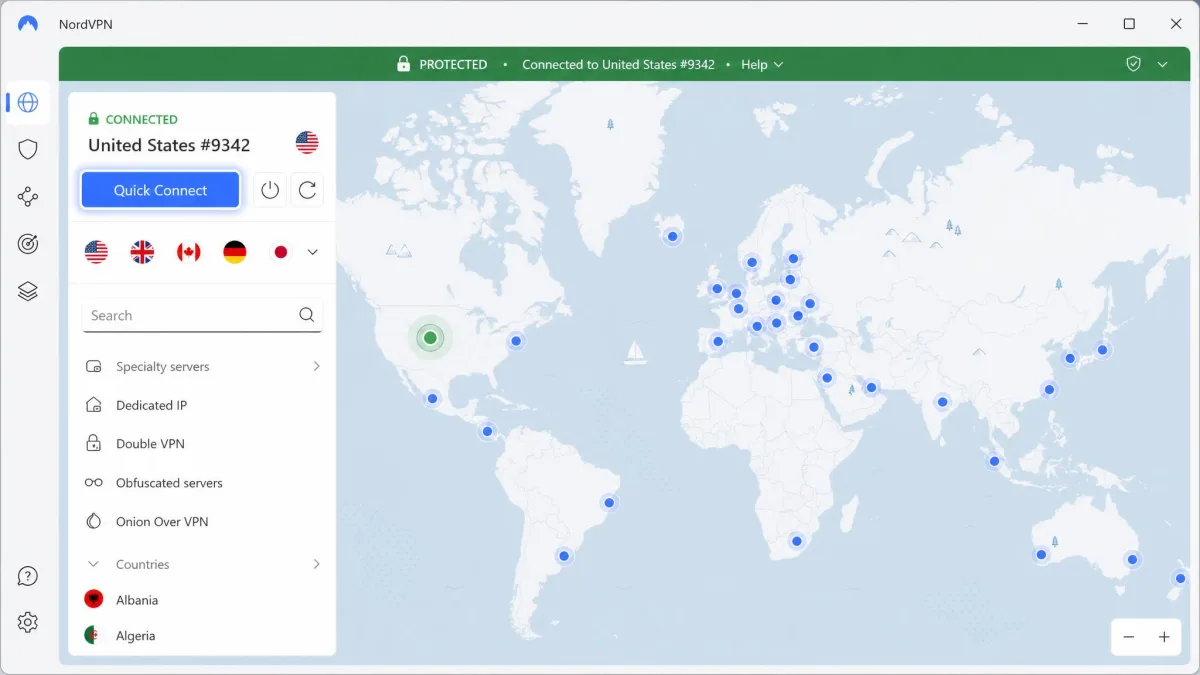This screenshot has height=675, width=1200.
Task: Open the settings gear icon
Action: [x=28, y=622]
